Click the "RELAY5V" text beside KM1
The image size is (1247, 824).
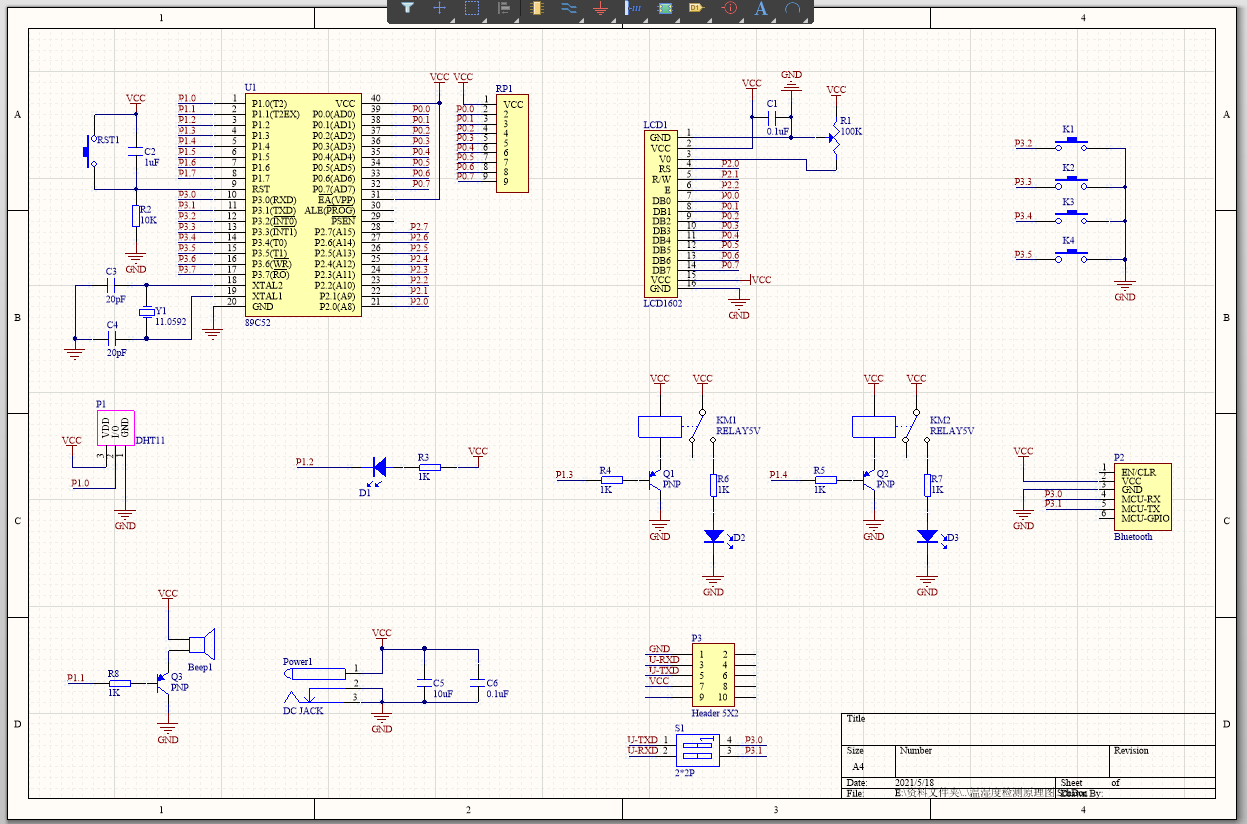[738, 431]
